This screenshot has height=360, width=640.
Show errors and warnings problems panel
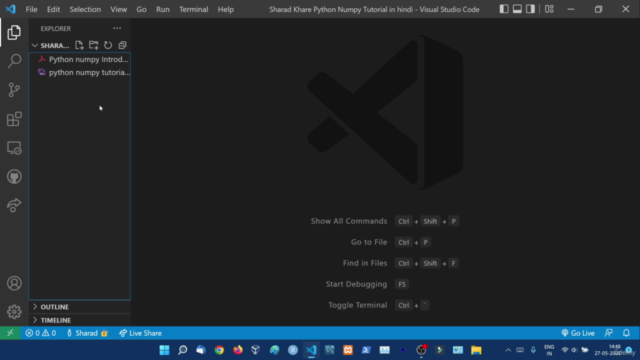tap(40, 333)
